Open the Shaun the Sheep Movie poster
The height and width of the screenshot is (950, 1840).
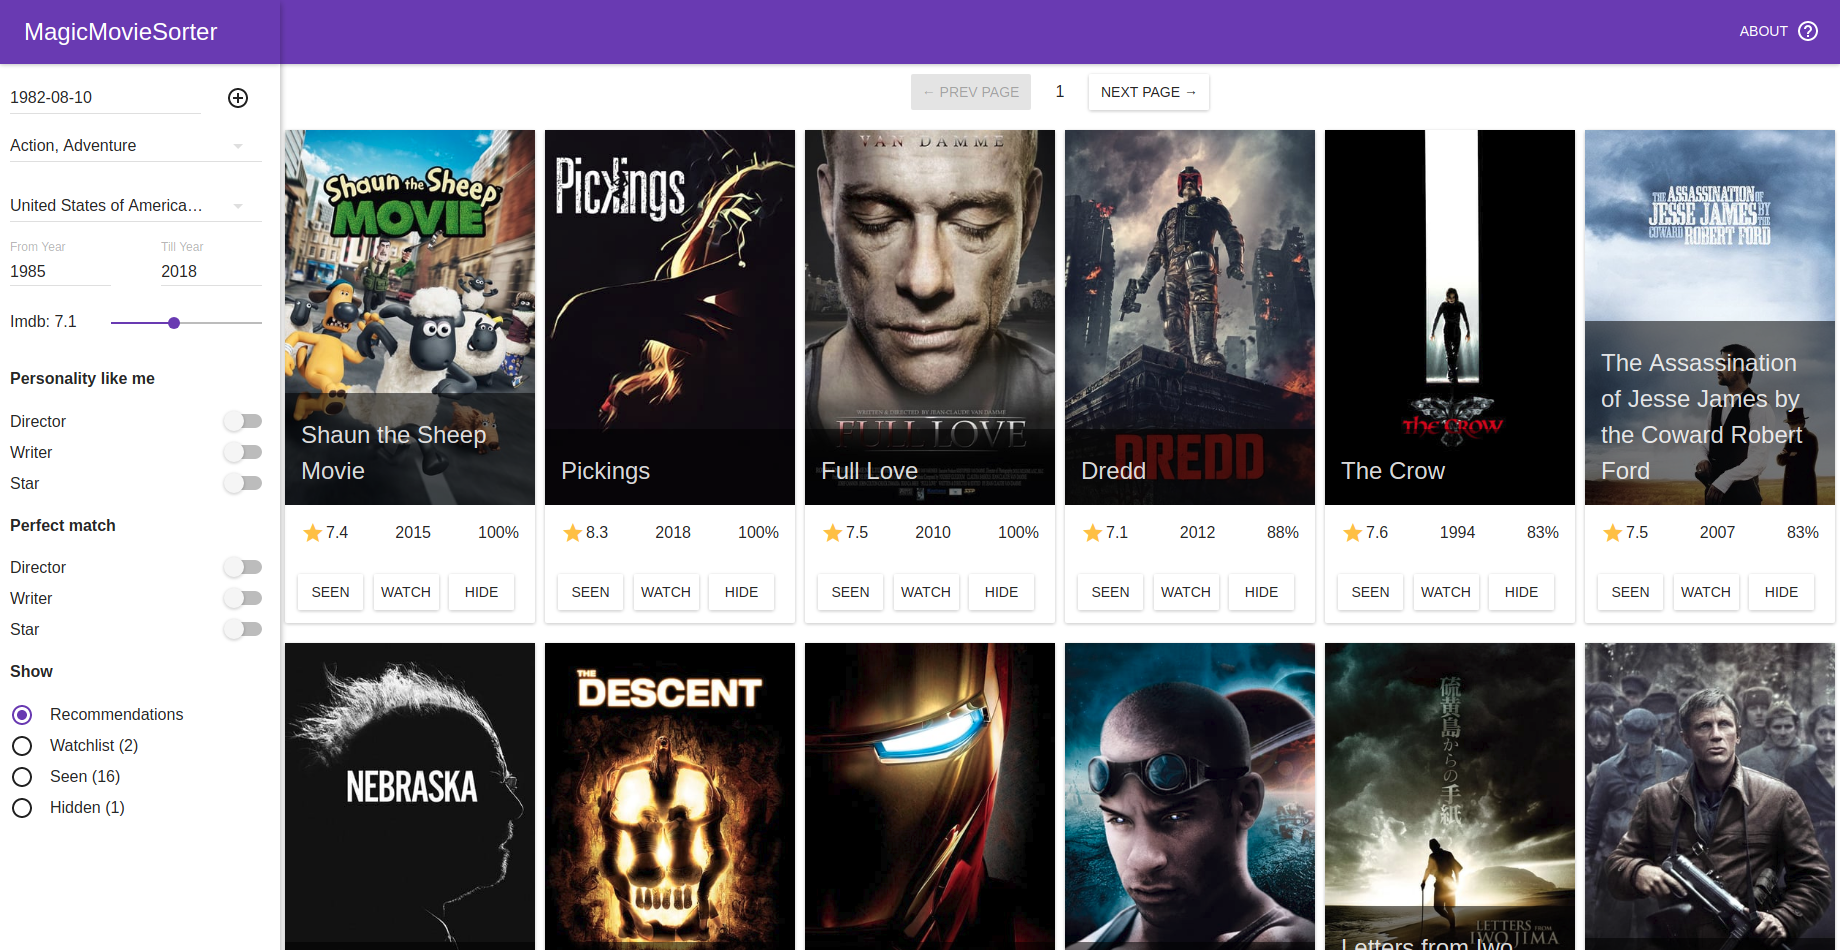410,317
